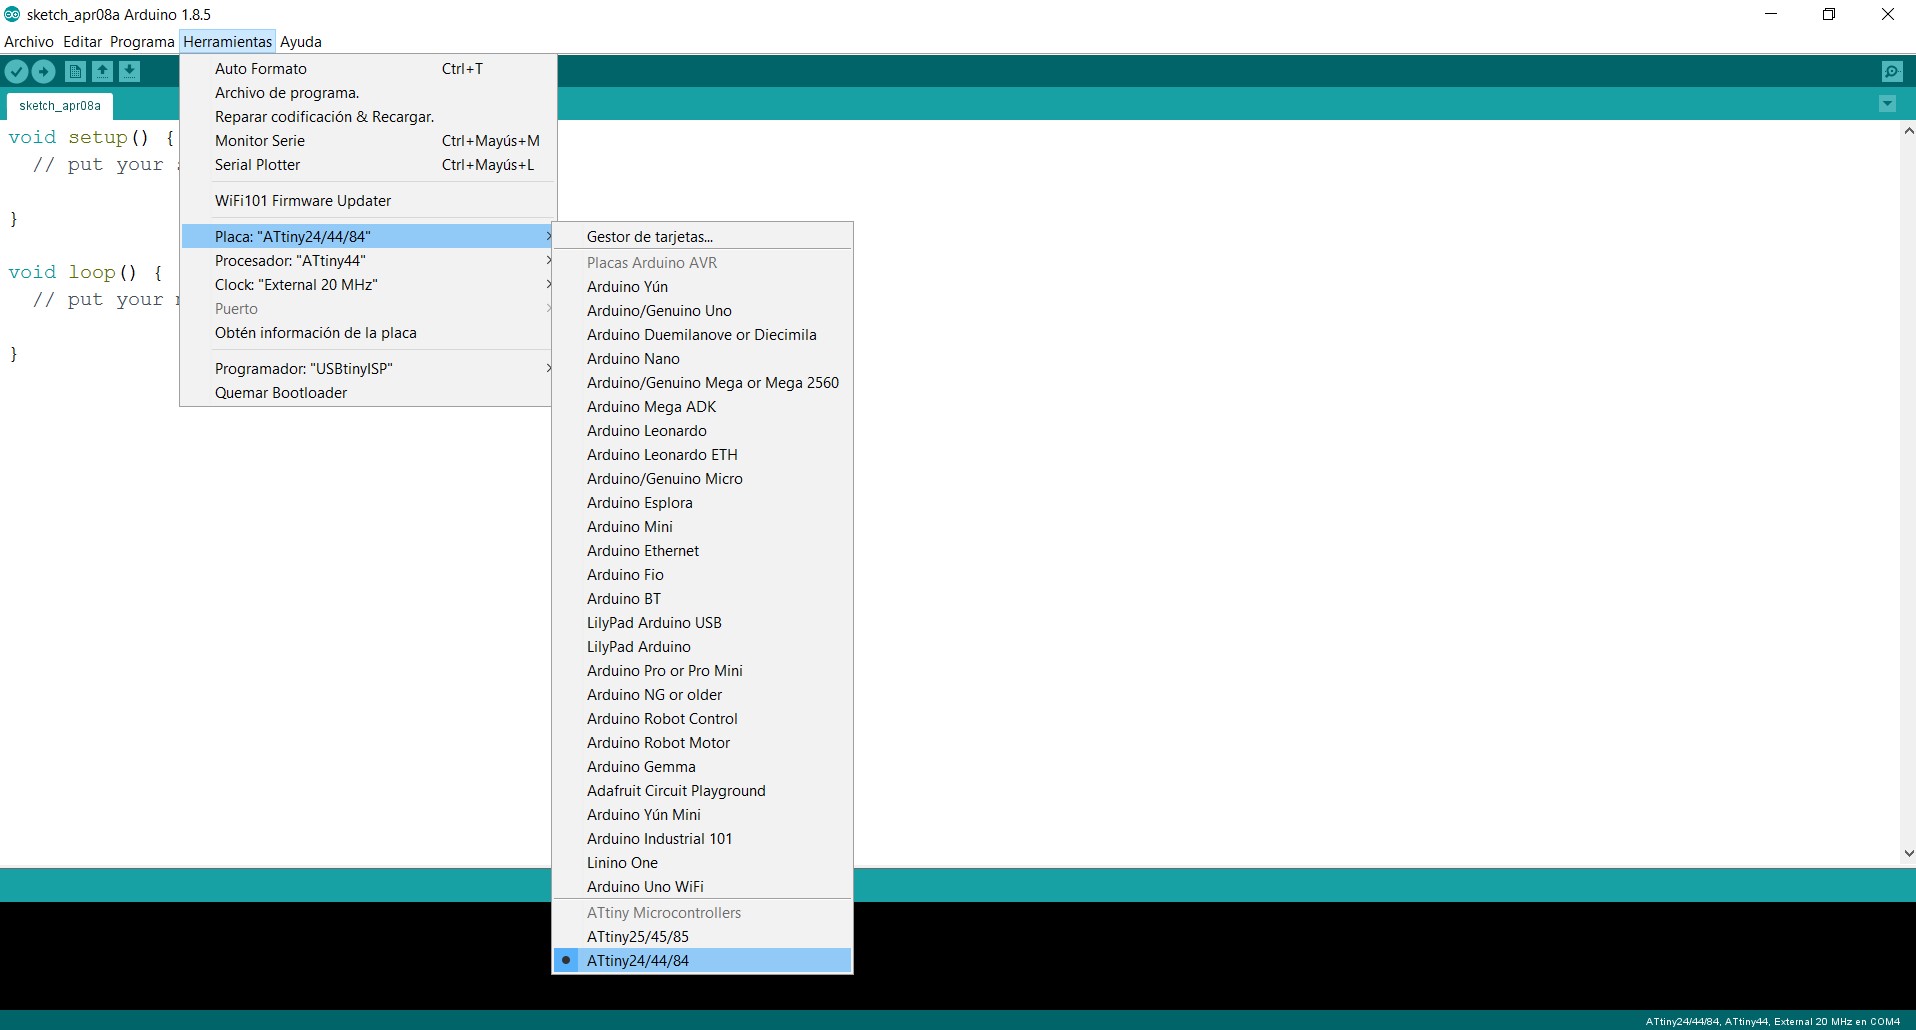Open the Programa menu
The image size is (1916, 1030).
click(142, 42)
